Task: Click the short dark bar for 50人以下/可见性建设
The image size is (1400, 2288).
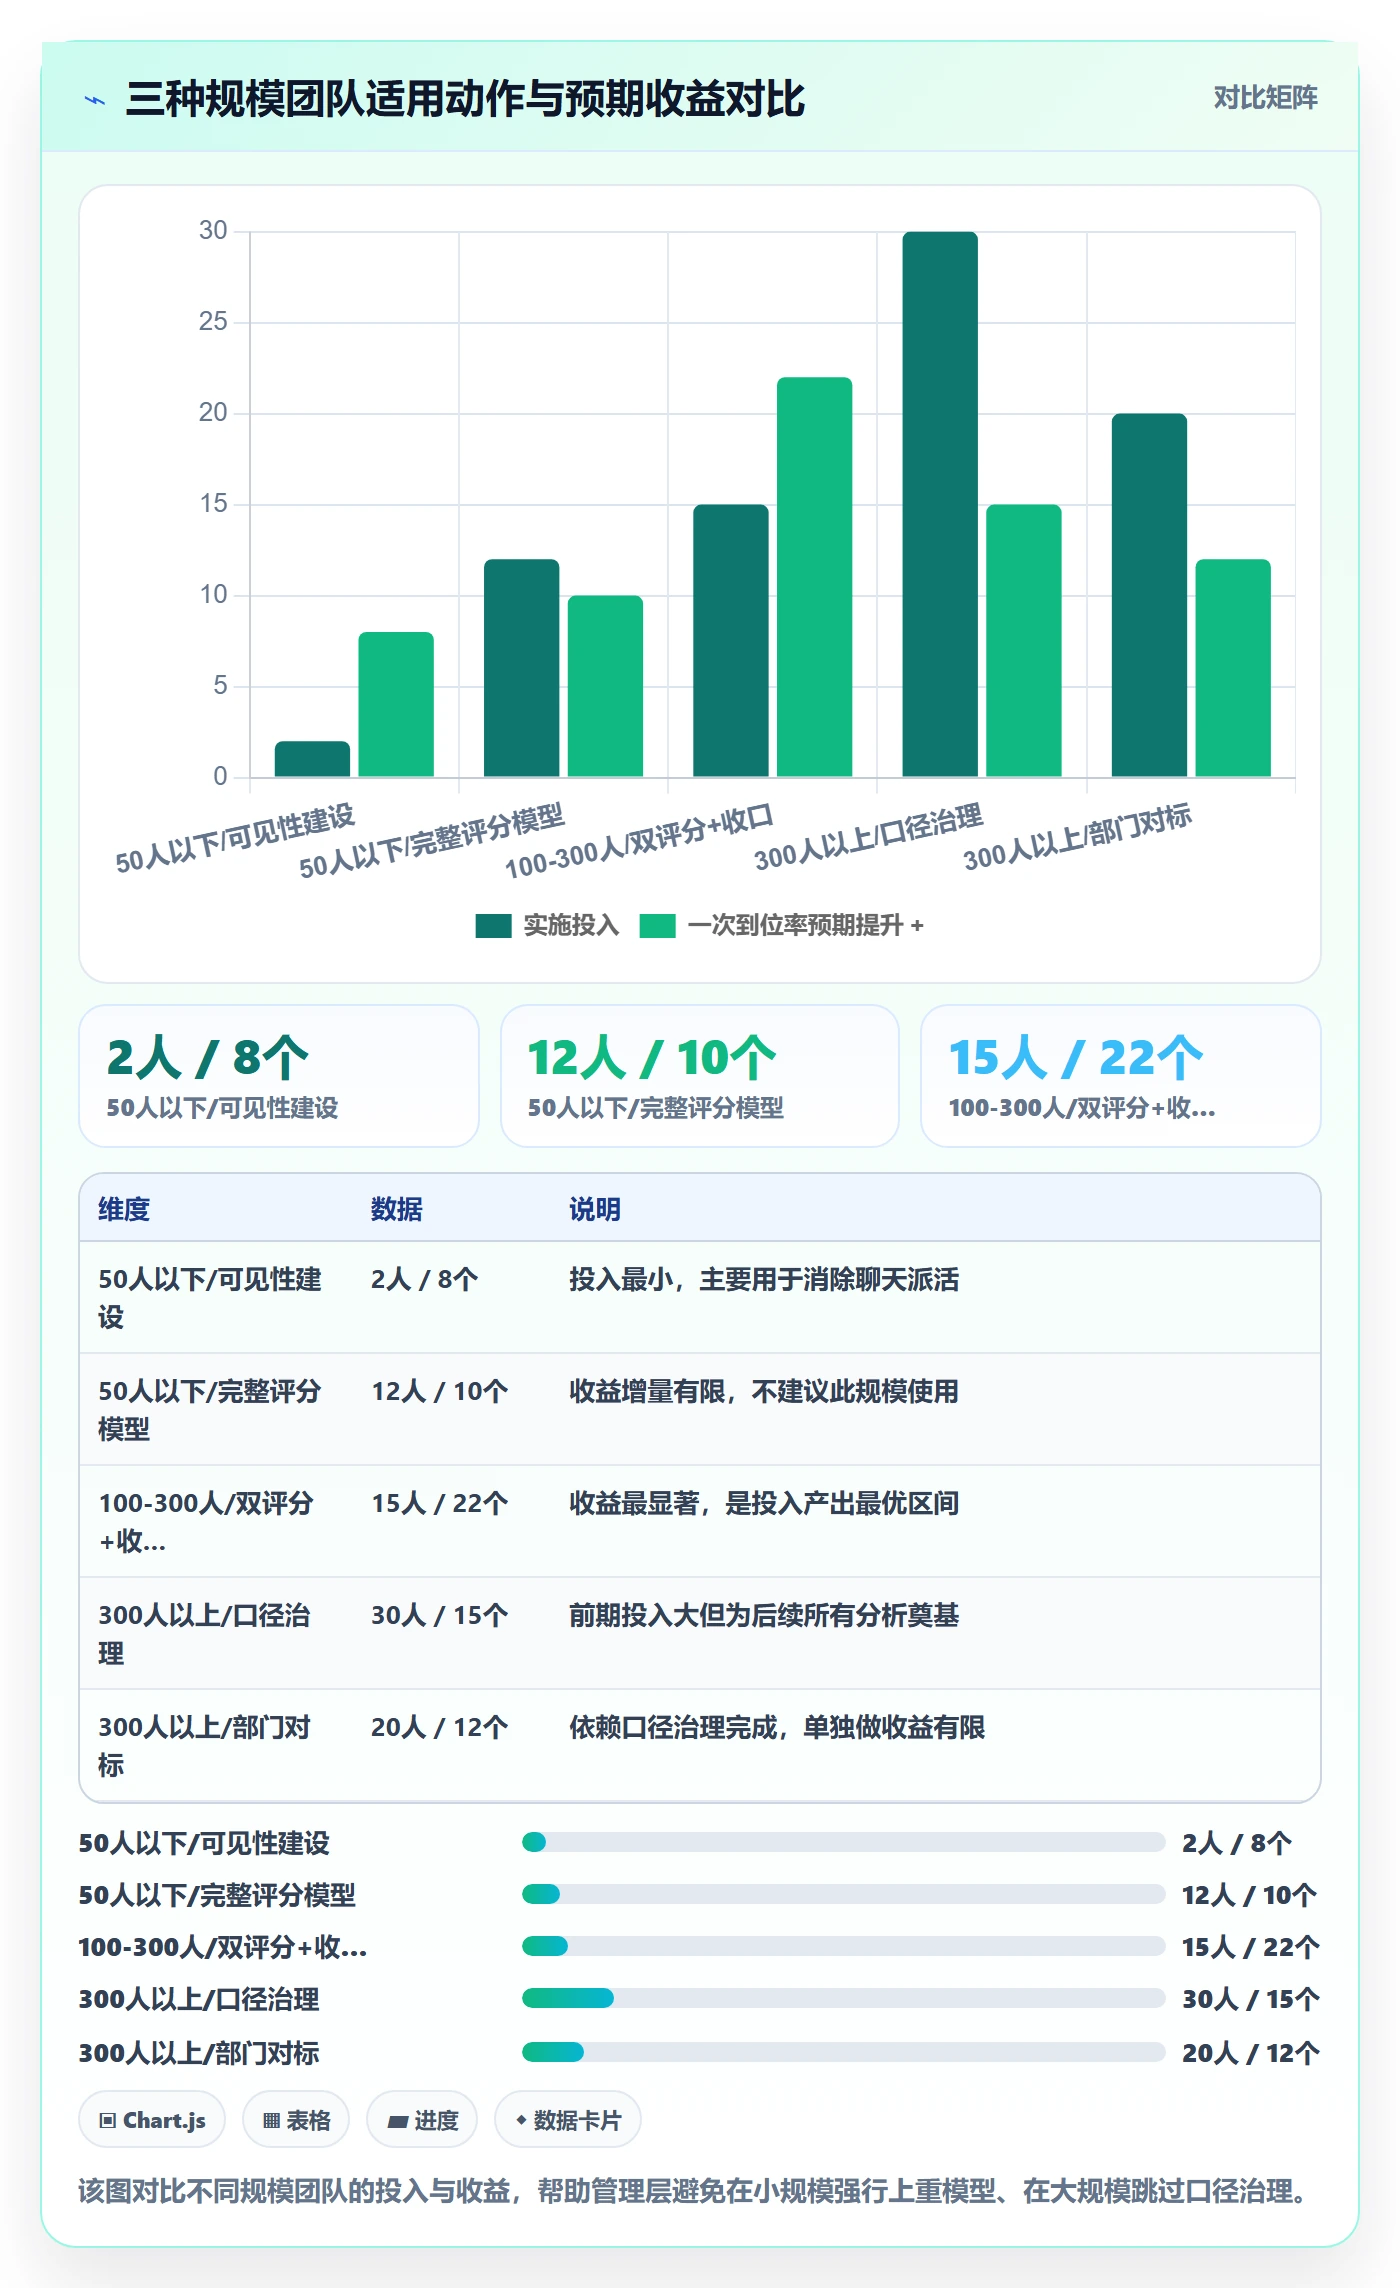Action: click(x=313, y=759)
